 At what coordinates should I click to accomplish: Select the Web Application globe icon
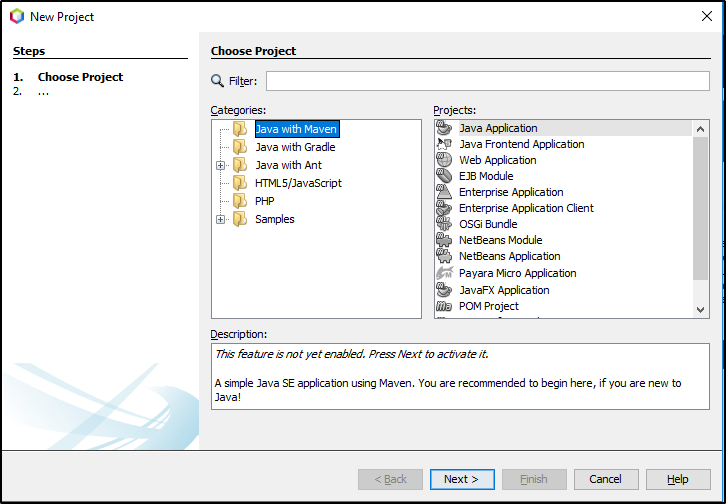pos(444,160)
